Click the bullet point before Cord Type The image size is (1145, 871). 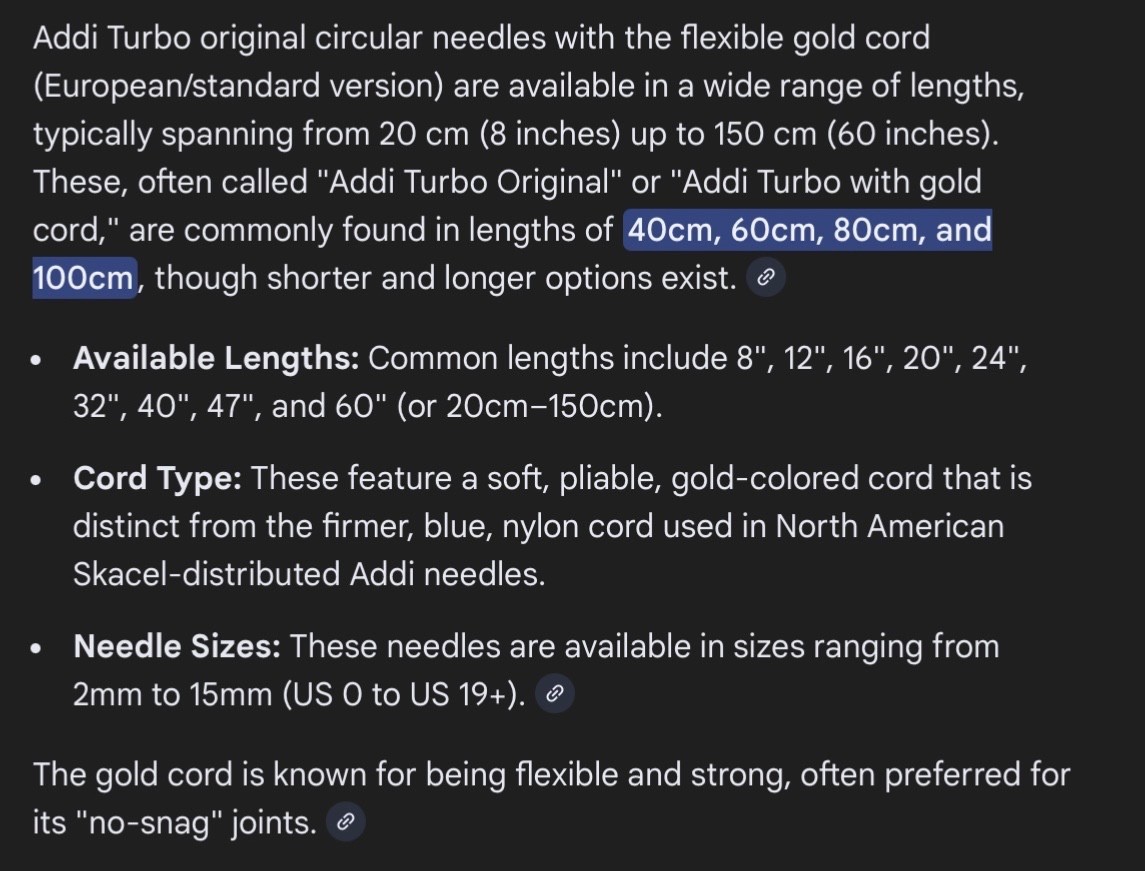37,480
